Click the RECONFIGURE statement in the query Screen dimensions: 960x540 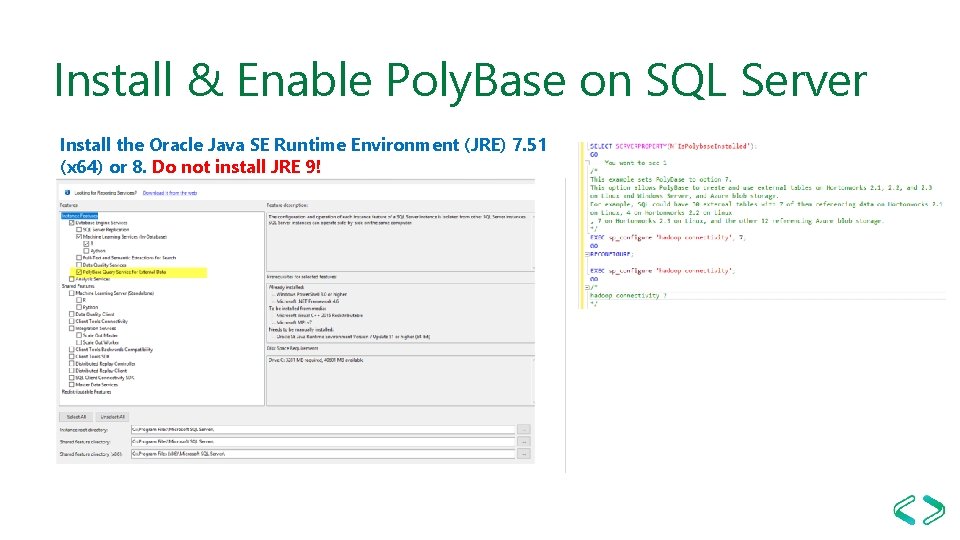[x=612, y=254]
